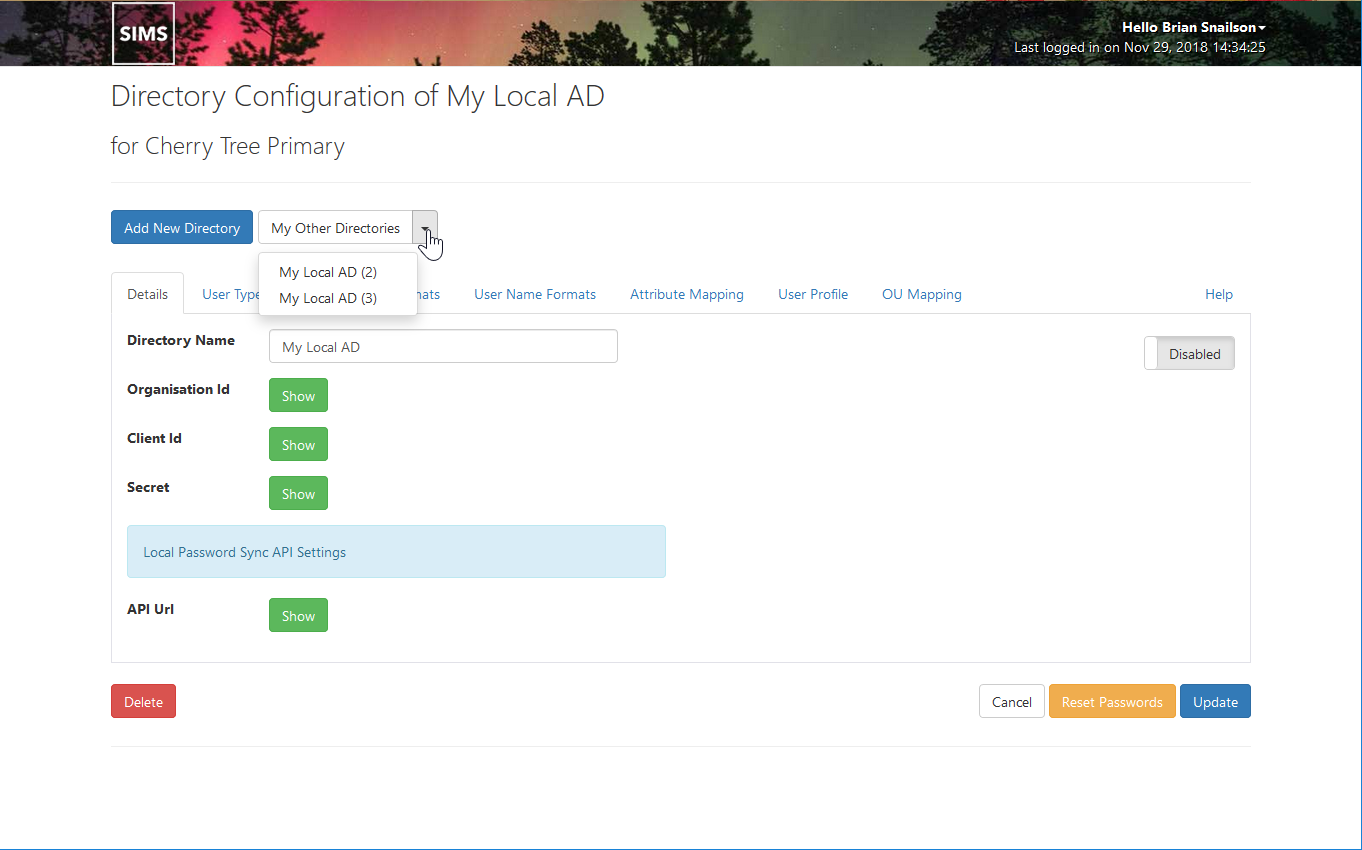Open the User Profile tab

click(813, 294)
